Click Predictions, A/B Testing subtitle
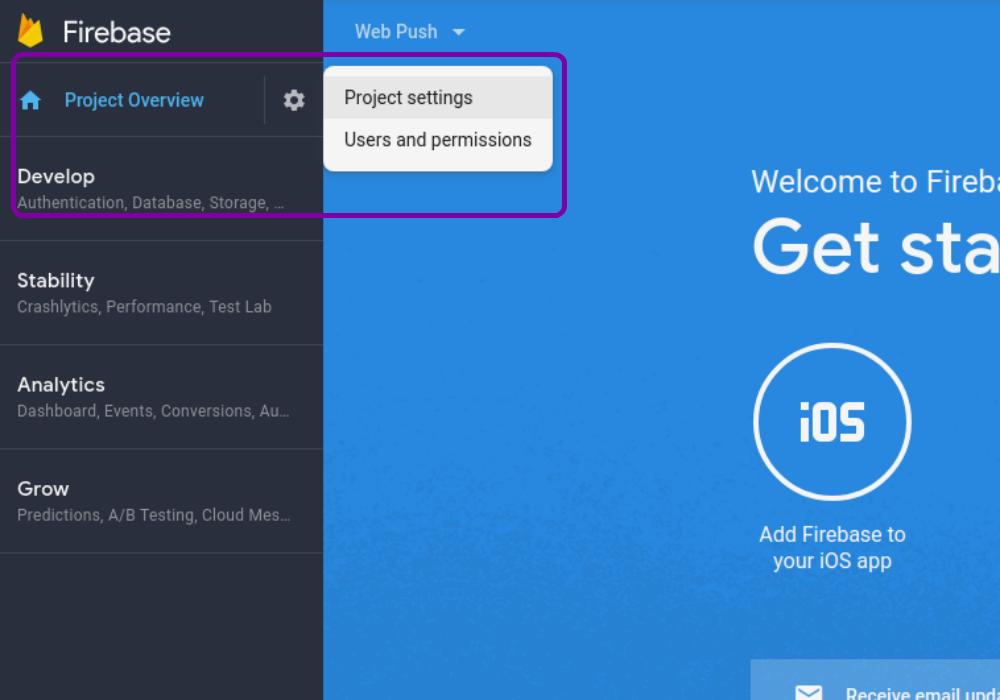The height and width of the screenshot is (700, 1000). pos(154,515)
